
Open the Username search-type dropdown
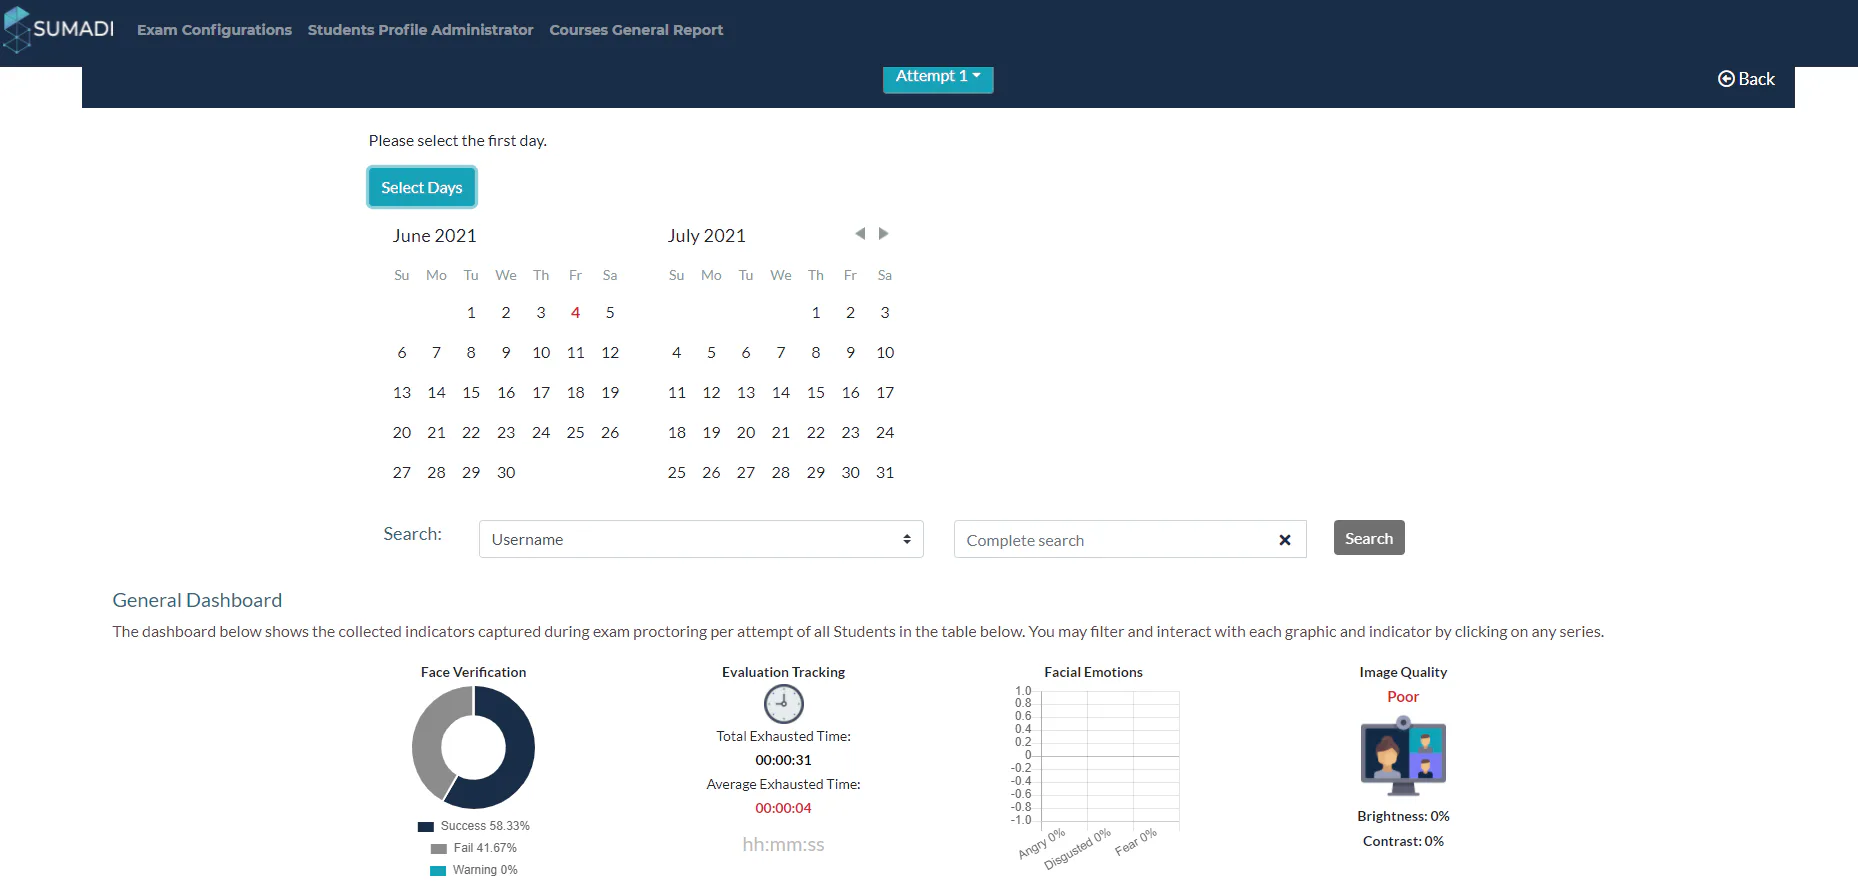click(x=701, y=539)
